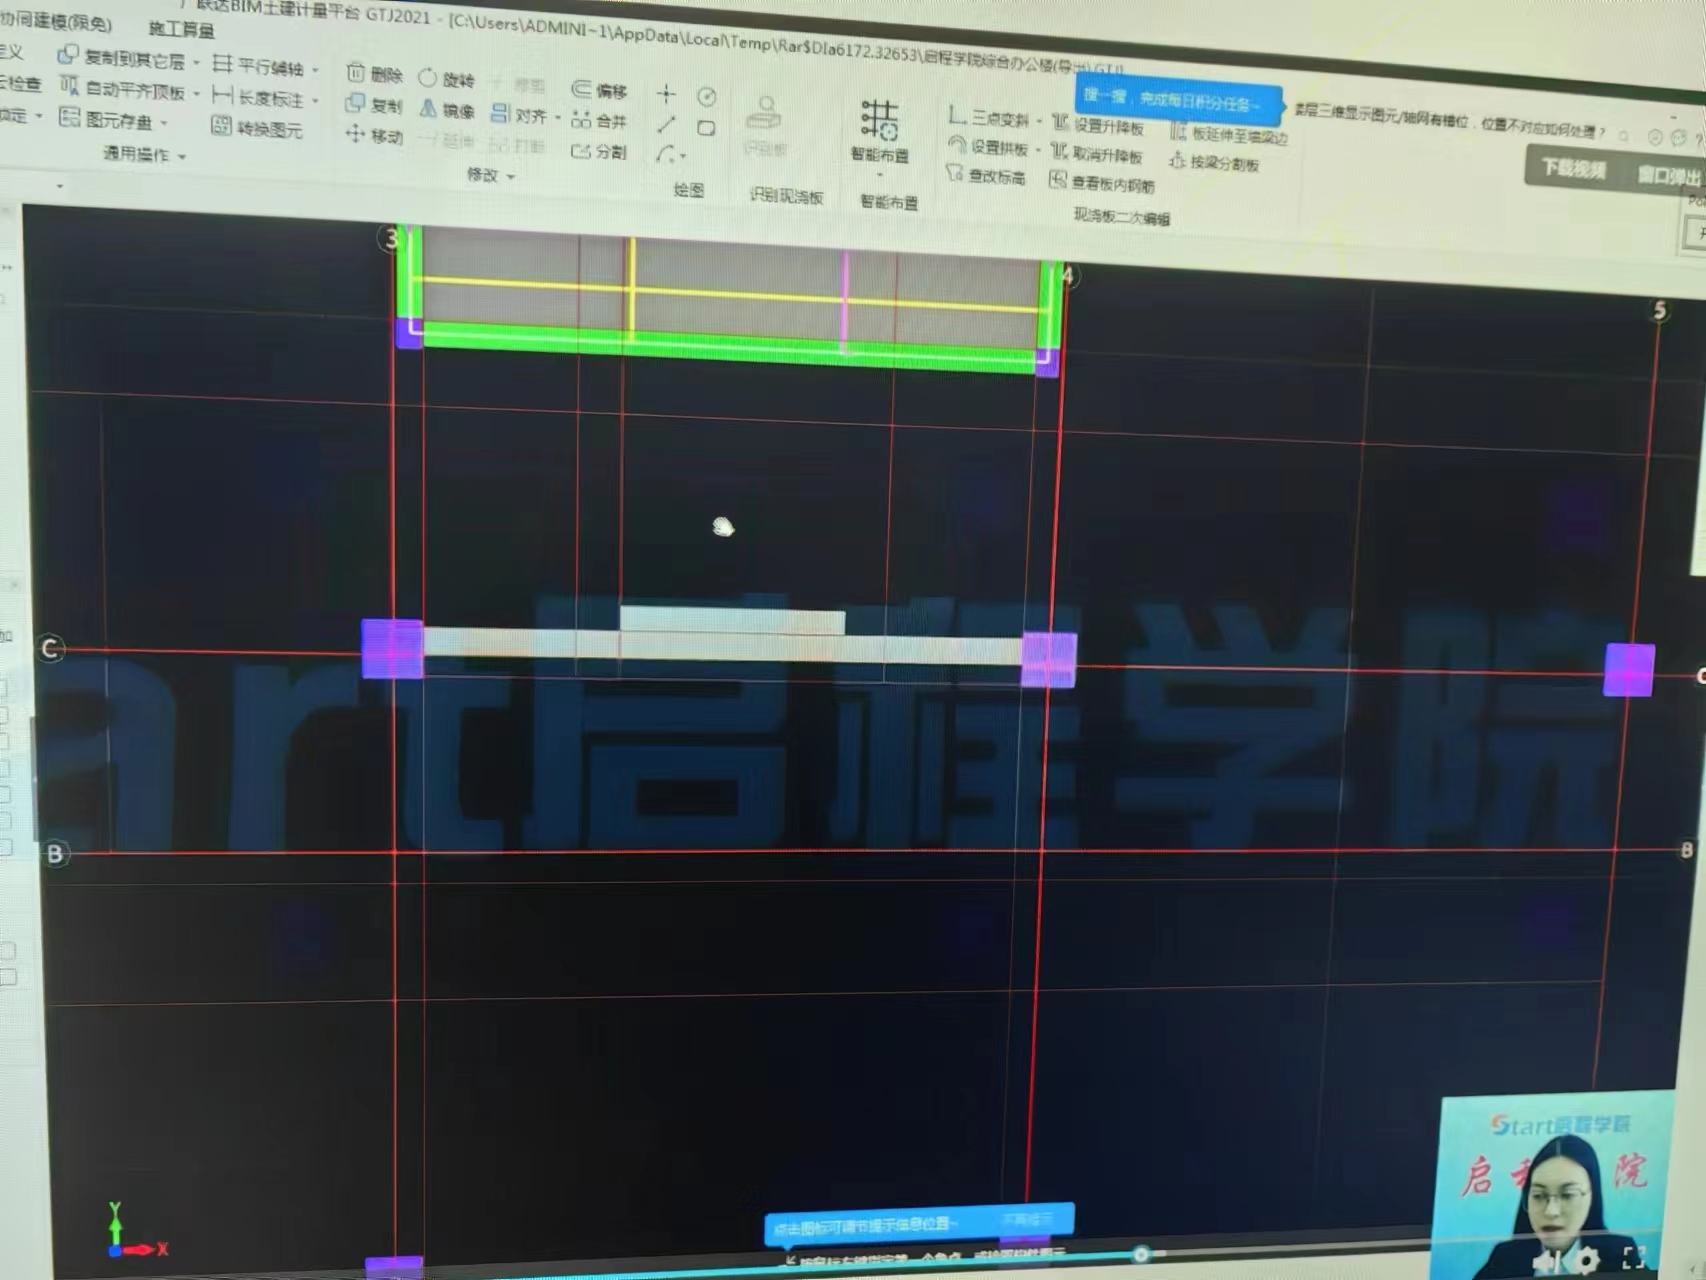Click the 图元存盘 tool

pos(106,120)
